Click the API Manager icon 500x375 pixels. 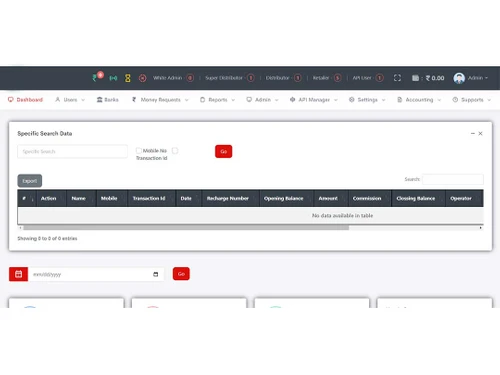pos(292,100)
